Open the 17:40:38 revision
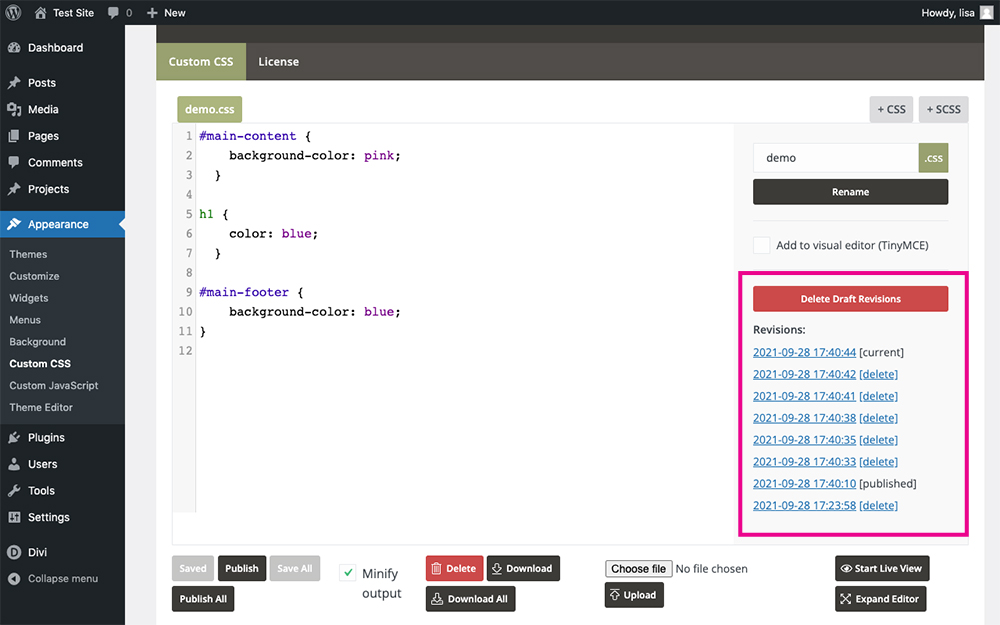This screenshot has width=1000, height=625. 804,418
